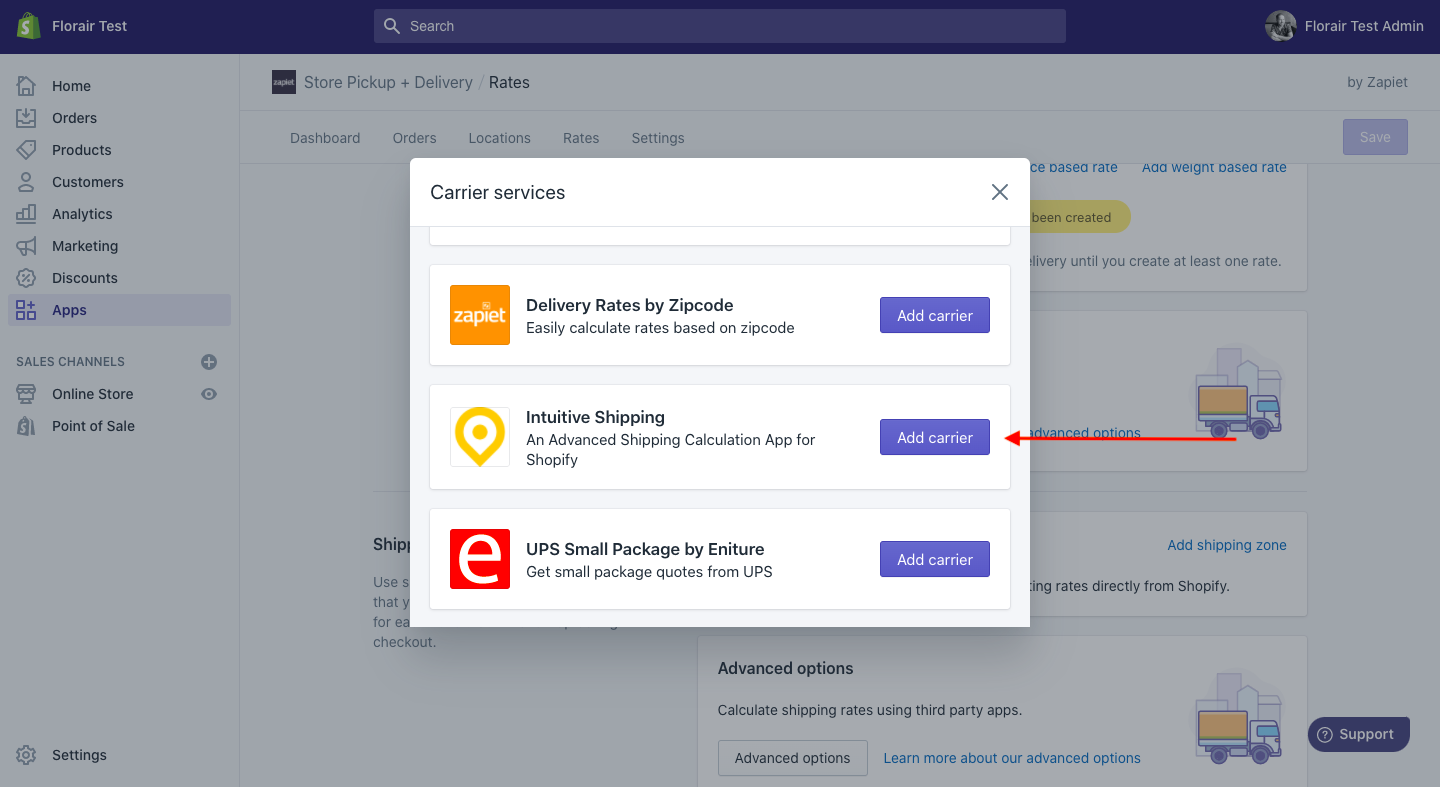Add carrier for UPS Small Package by Eniture
Image resolution: width=1440 pixels, height=787 pixels.
point(935,559)
